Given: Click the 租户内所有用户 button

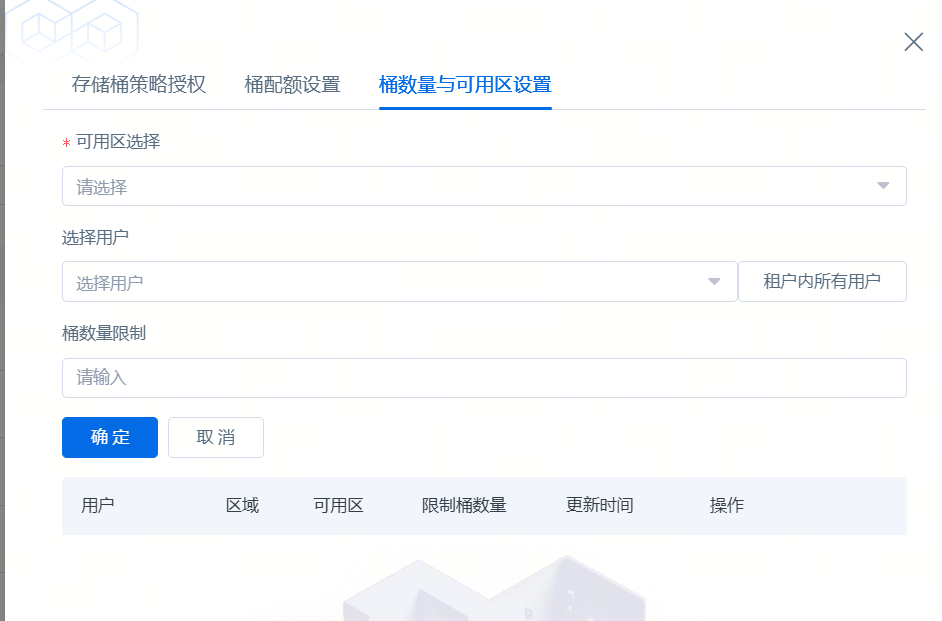Looking at the screenshot, I should 822,282.
